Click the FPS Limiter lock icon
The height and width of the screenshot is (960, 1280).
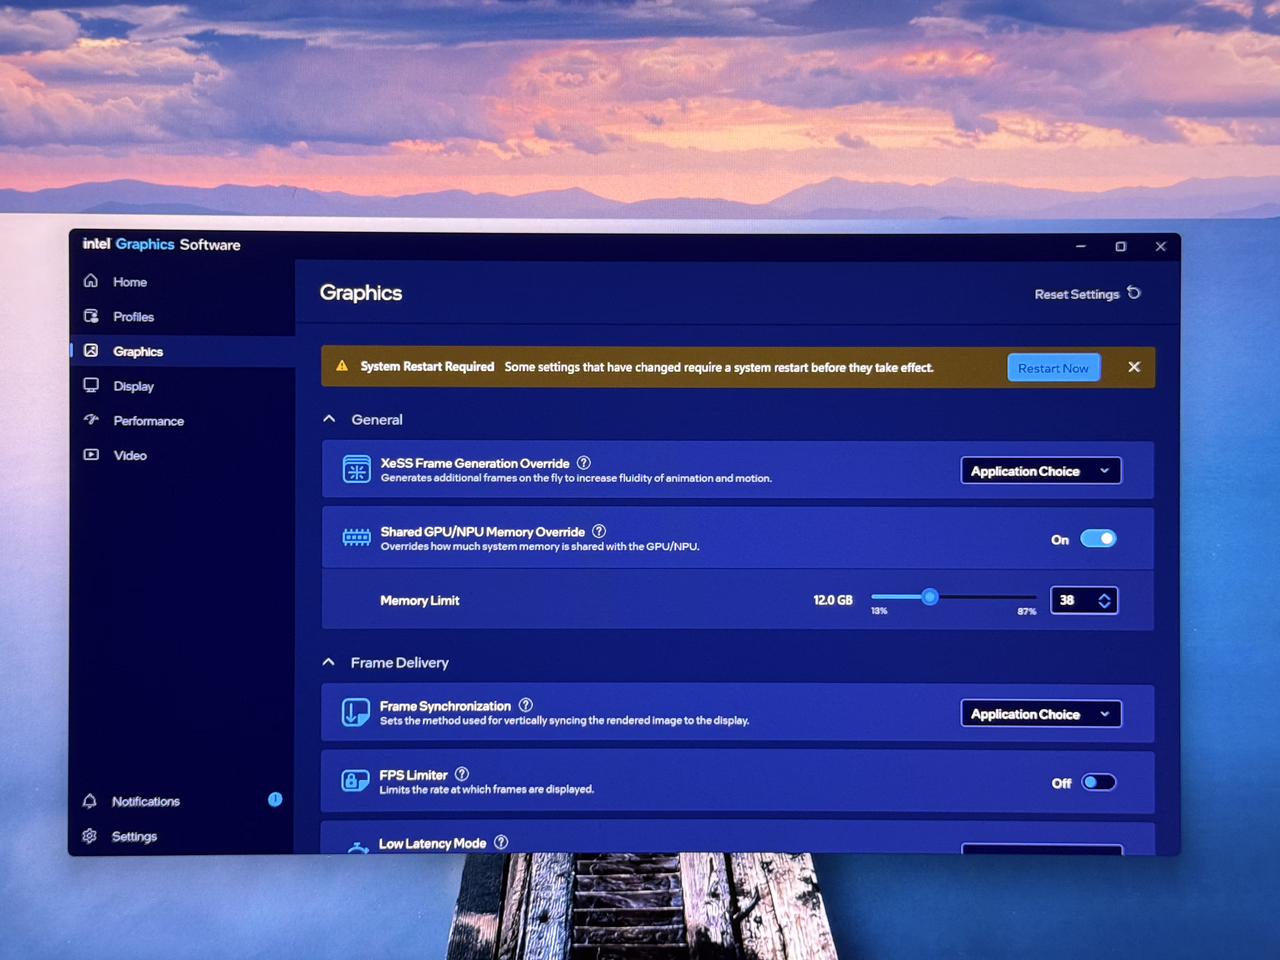[356, 781]
